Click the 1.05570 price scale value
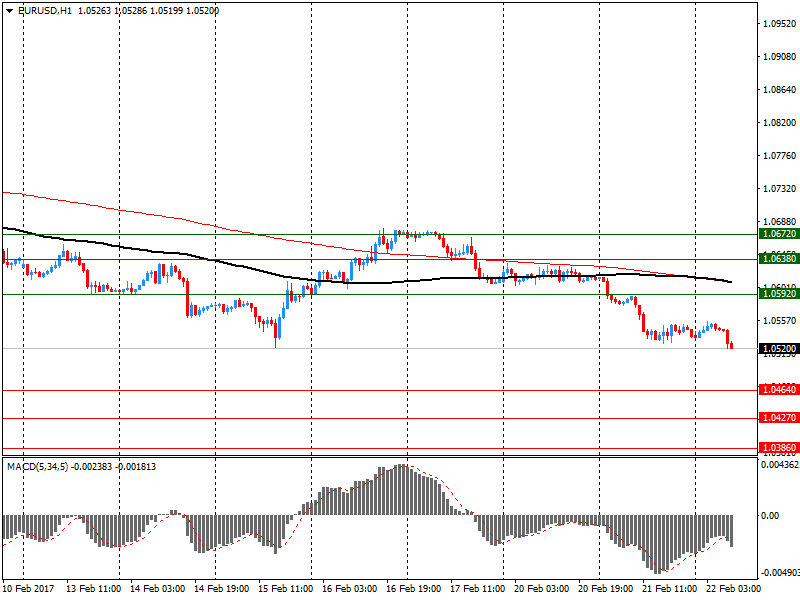Image resolution: width=800 pixels, height=600 pixels. click(x=780, y=321)
